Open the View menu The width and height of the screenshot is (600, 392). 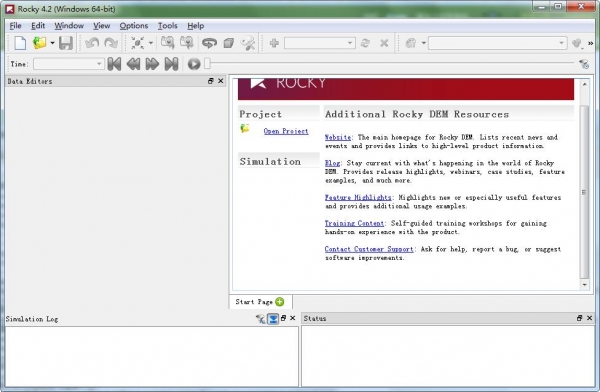(x=101, y=26)
